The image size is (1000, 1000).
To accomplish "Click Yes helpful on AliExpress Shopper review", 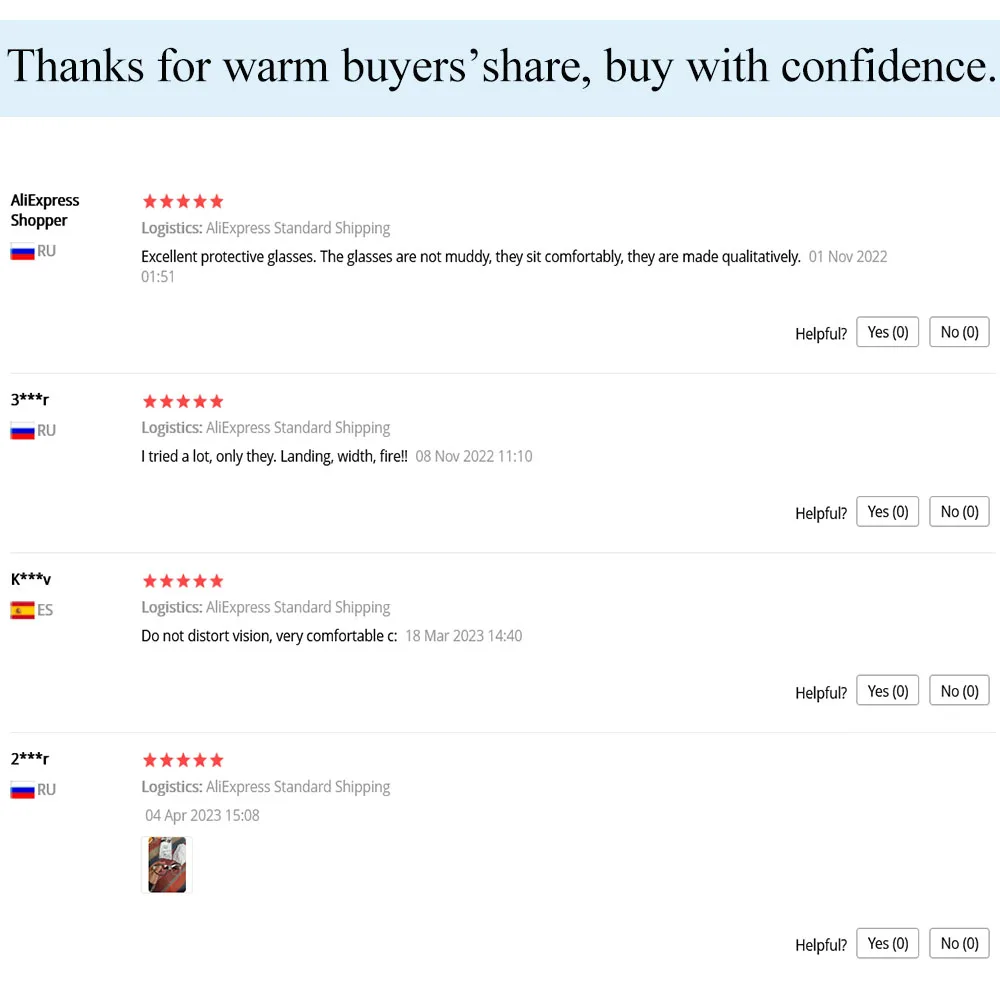I will [x=887, y=332].
